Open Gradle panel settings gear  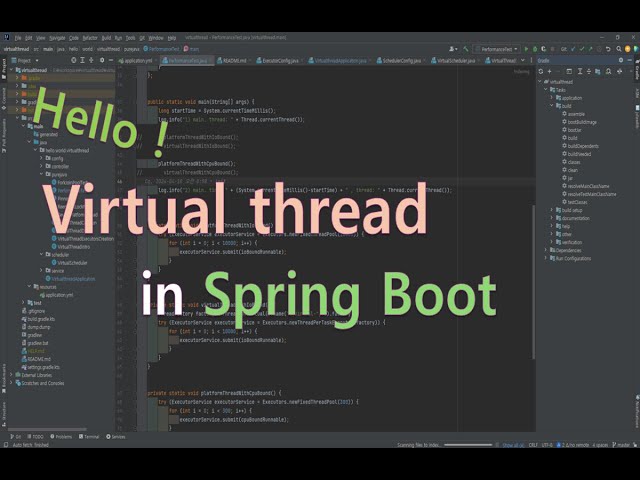621,60
